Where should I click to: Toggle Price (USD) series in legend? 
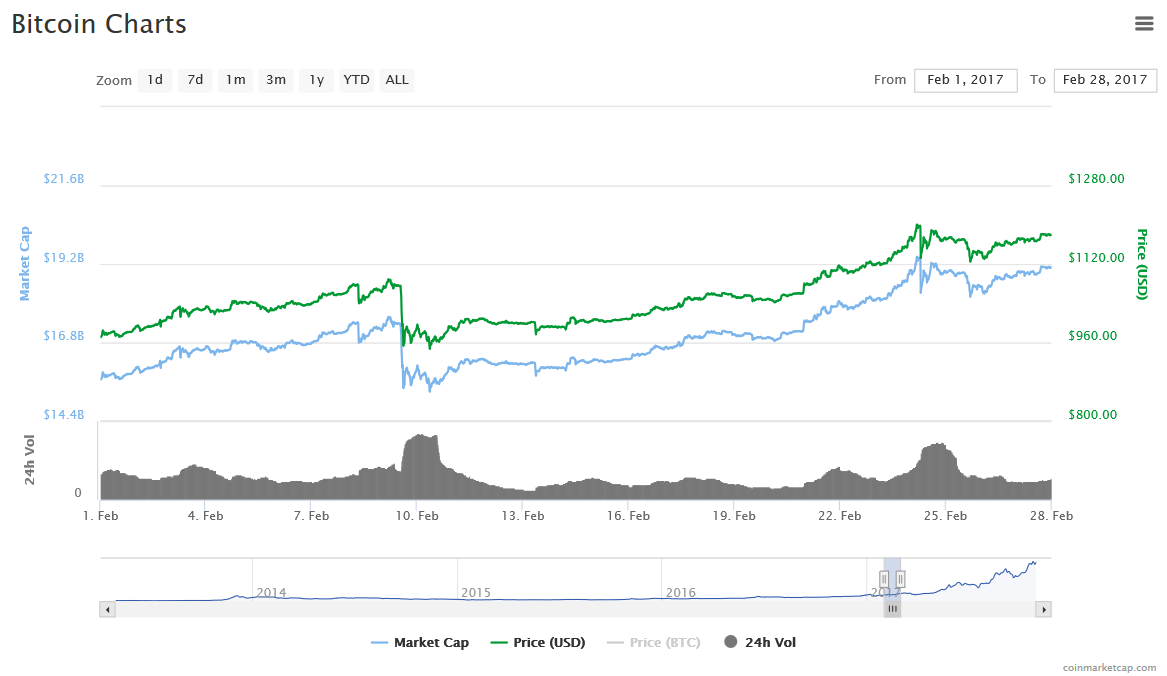(x=538, y=642)
